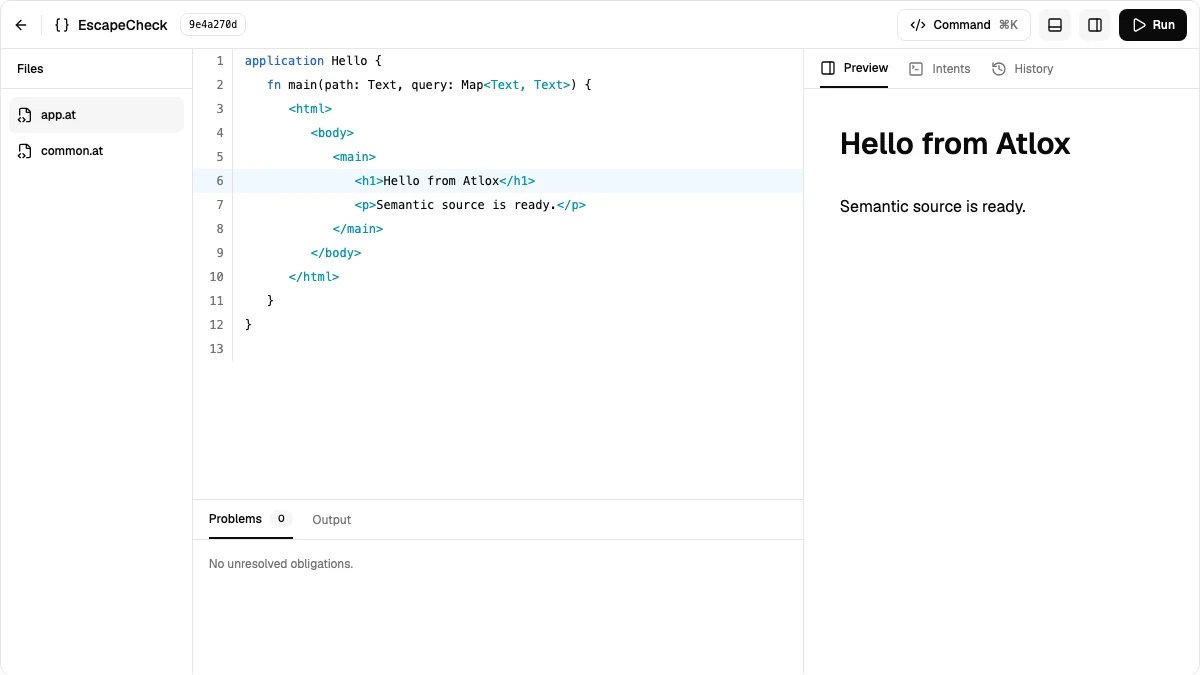Click line number 6 in gutter
This screenshot has width=1200, height=675.
tap(219, 181)
